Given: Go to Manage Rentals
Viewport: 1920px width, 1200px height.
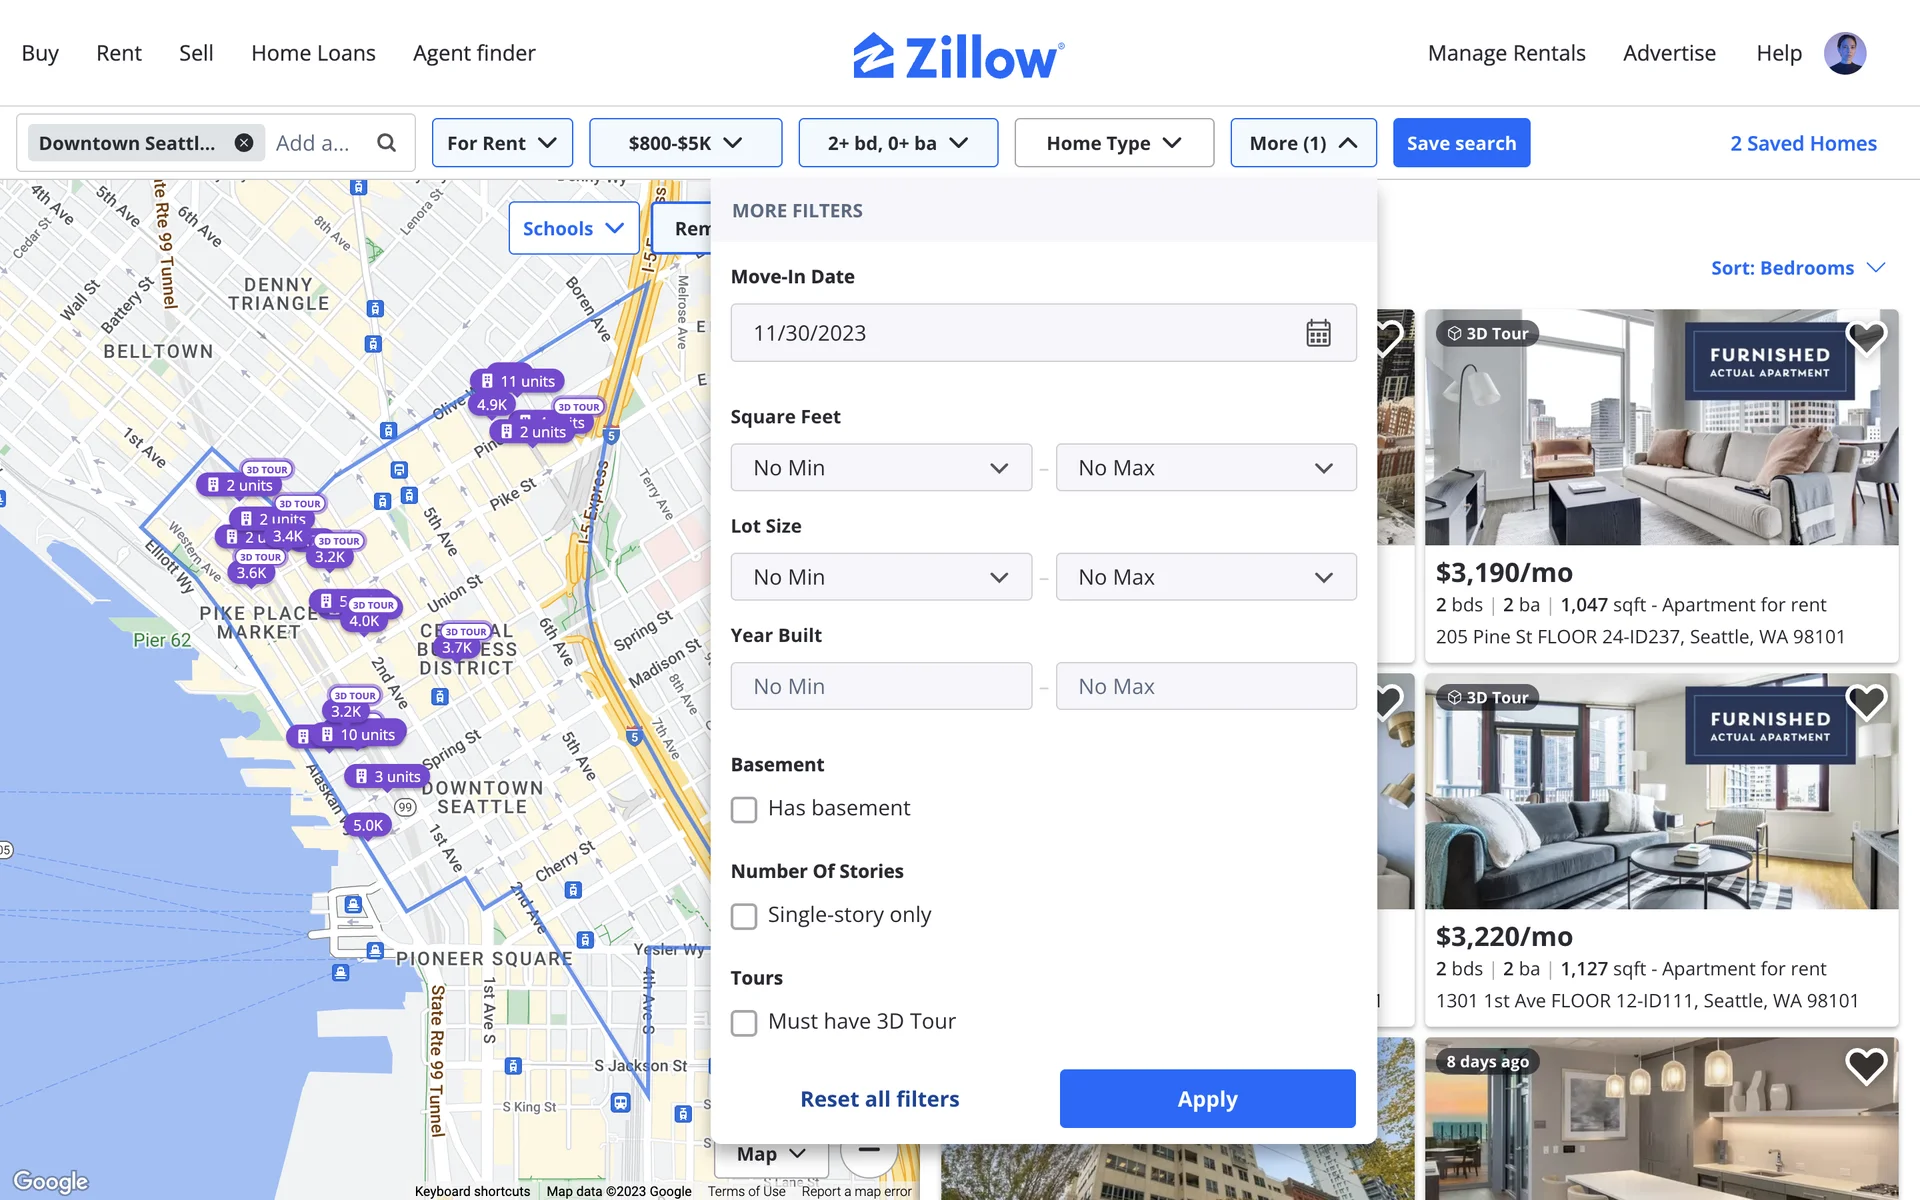Looking at the screenshot, I should tap(1506, 53).
